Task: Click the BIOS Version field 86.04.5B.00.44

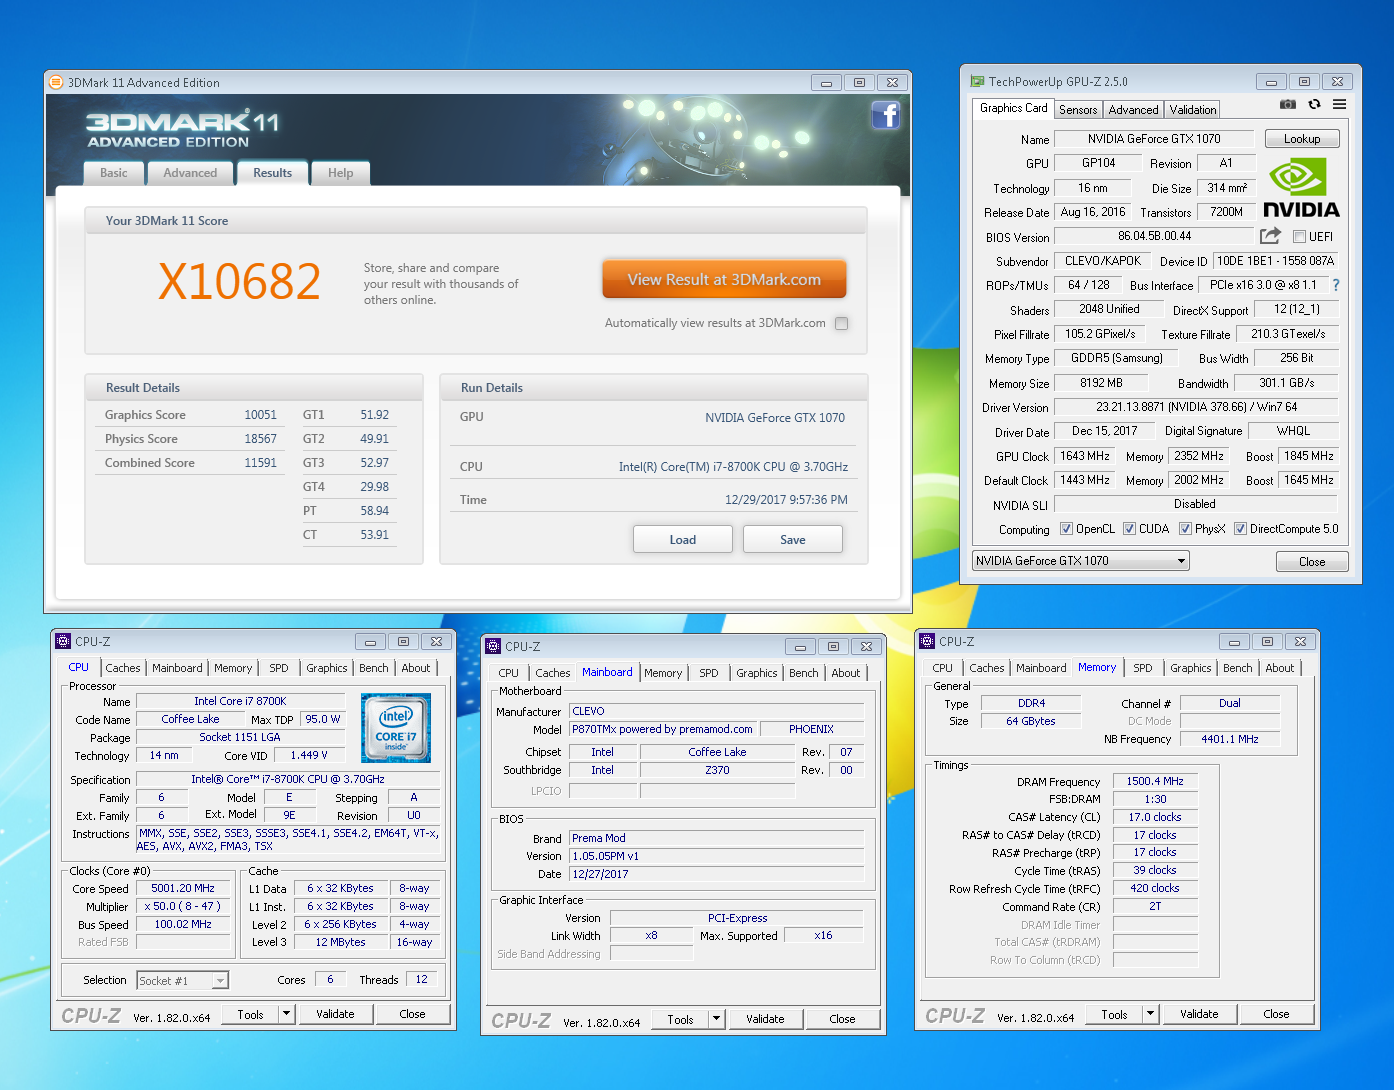Action: point(1154,236)
